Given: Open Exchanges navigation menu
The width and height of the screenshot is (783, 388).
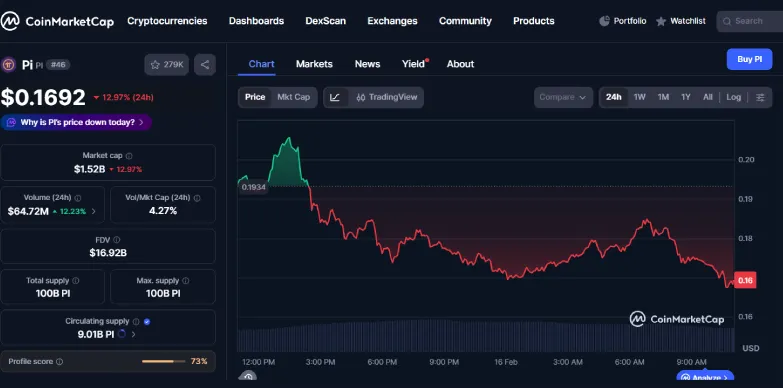Looking at the screenshot, I should click(x=392, y=21).
